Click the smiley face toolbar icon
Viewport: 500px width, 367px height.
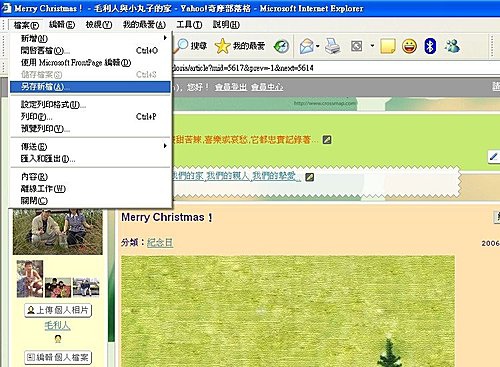pyautogui.click(x=409, y=46)
